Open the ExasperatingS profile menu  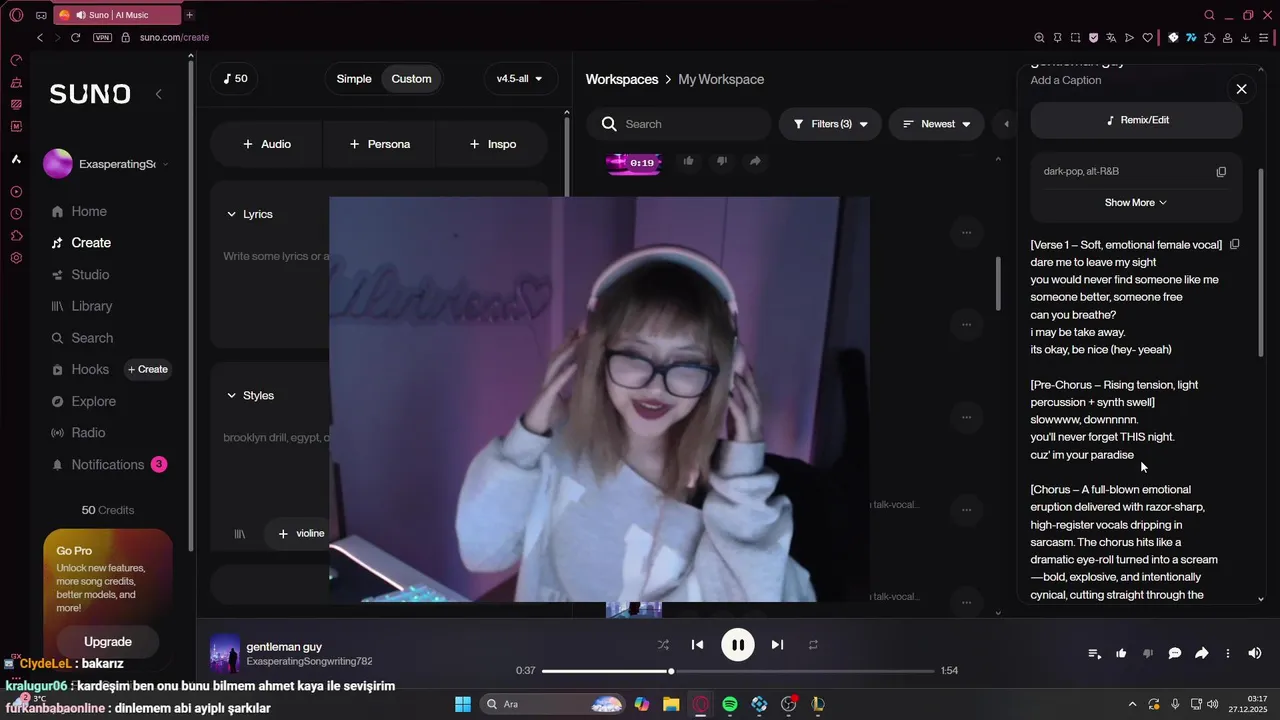point(106,164)
